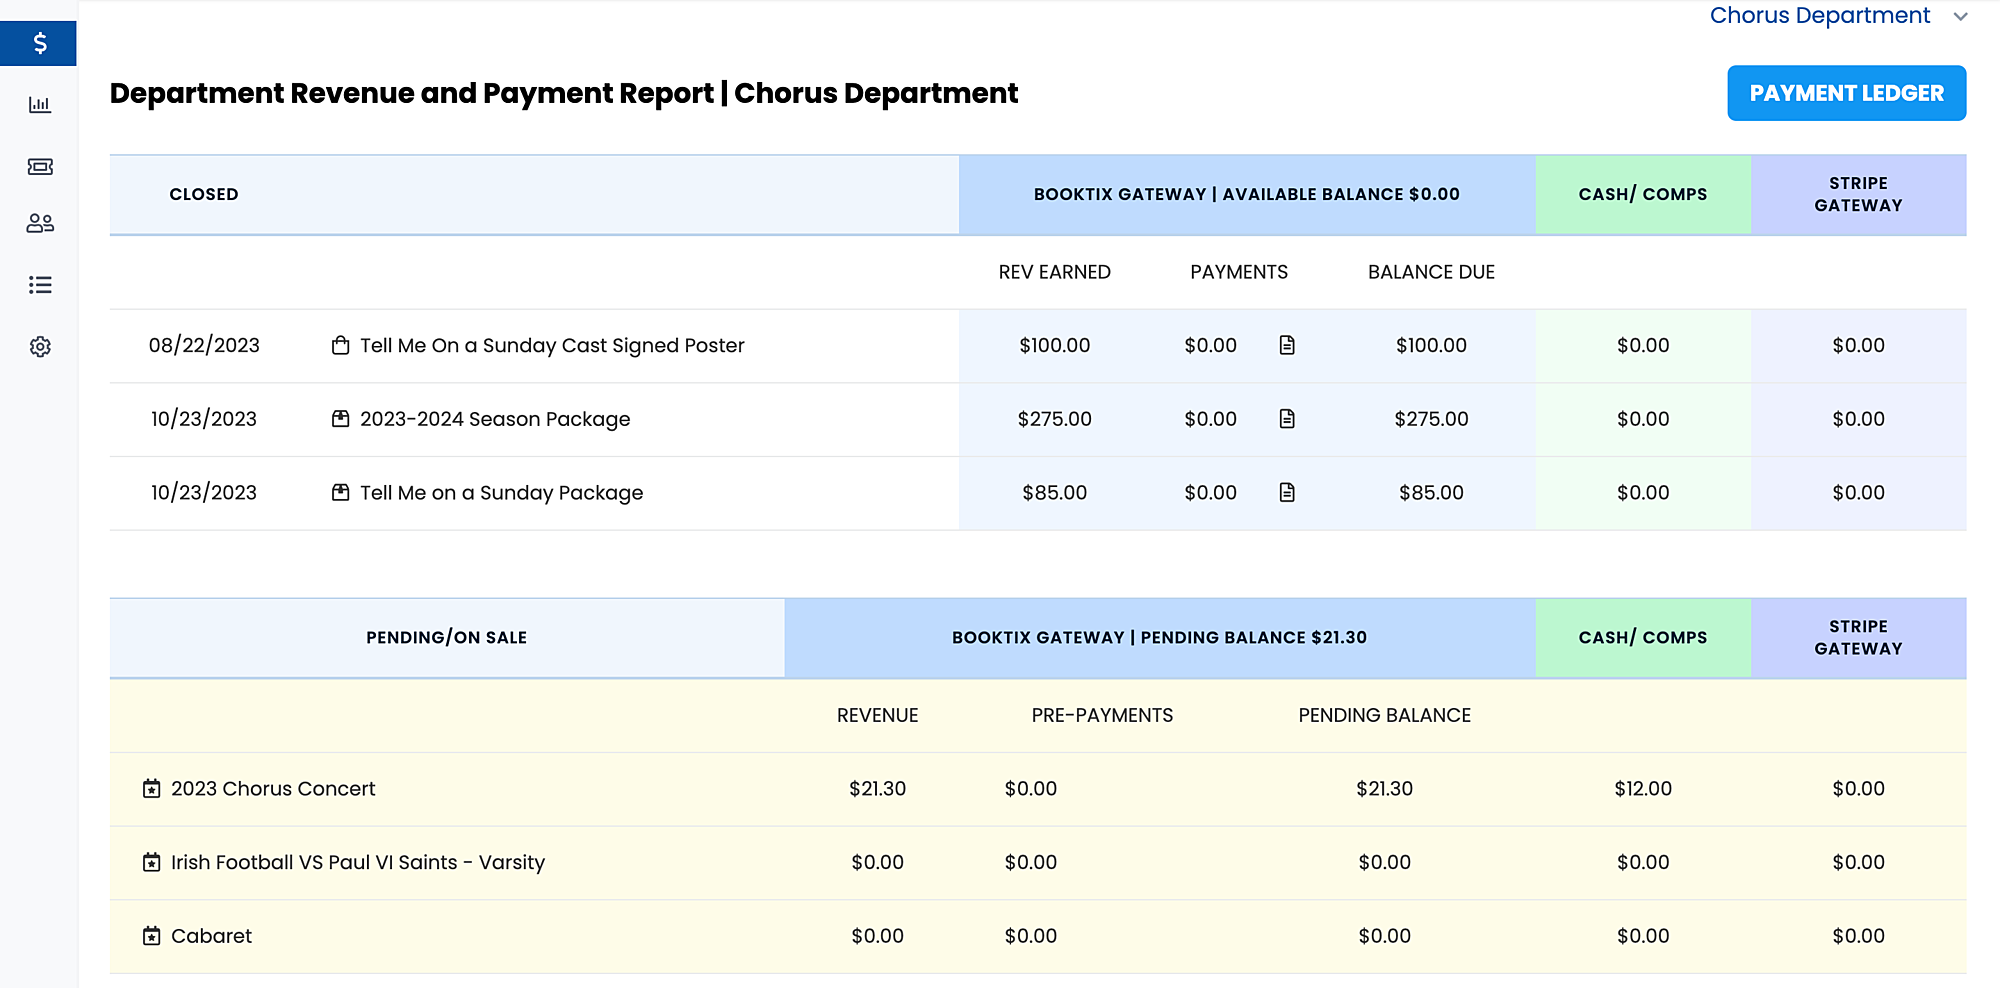This screenshot has height=988, width=2000.
Task: Click the Stripe Gateway header in Pending table
Action: pyautogui.click(x=1858, y=638)
